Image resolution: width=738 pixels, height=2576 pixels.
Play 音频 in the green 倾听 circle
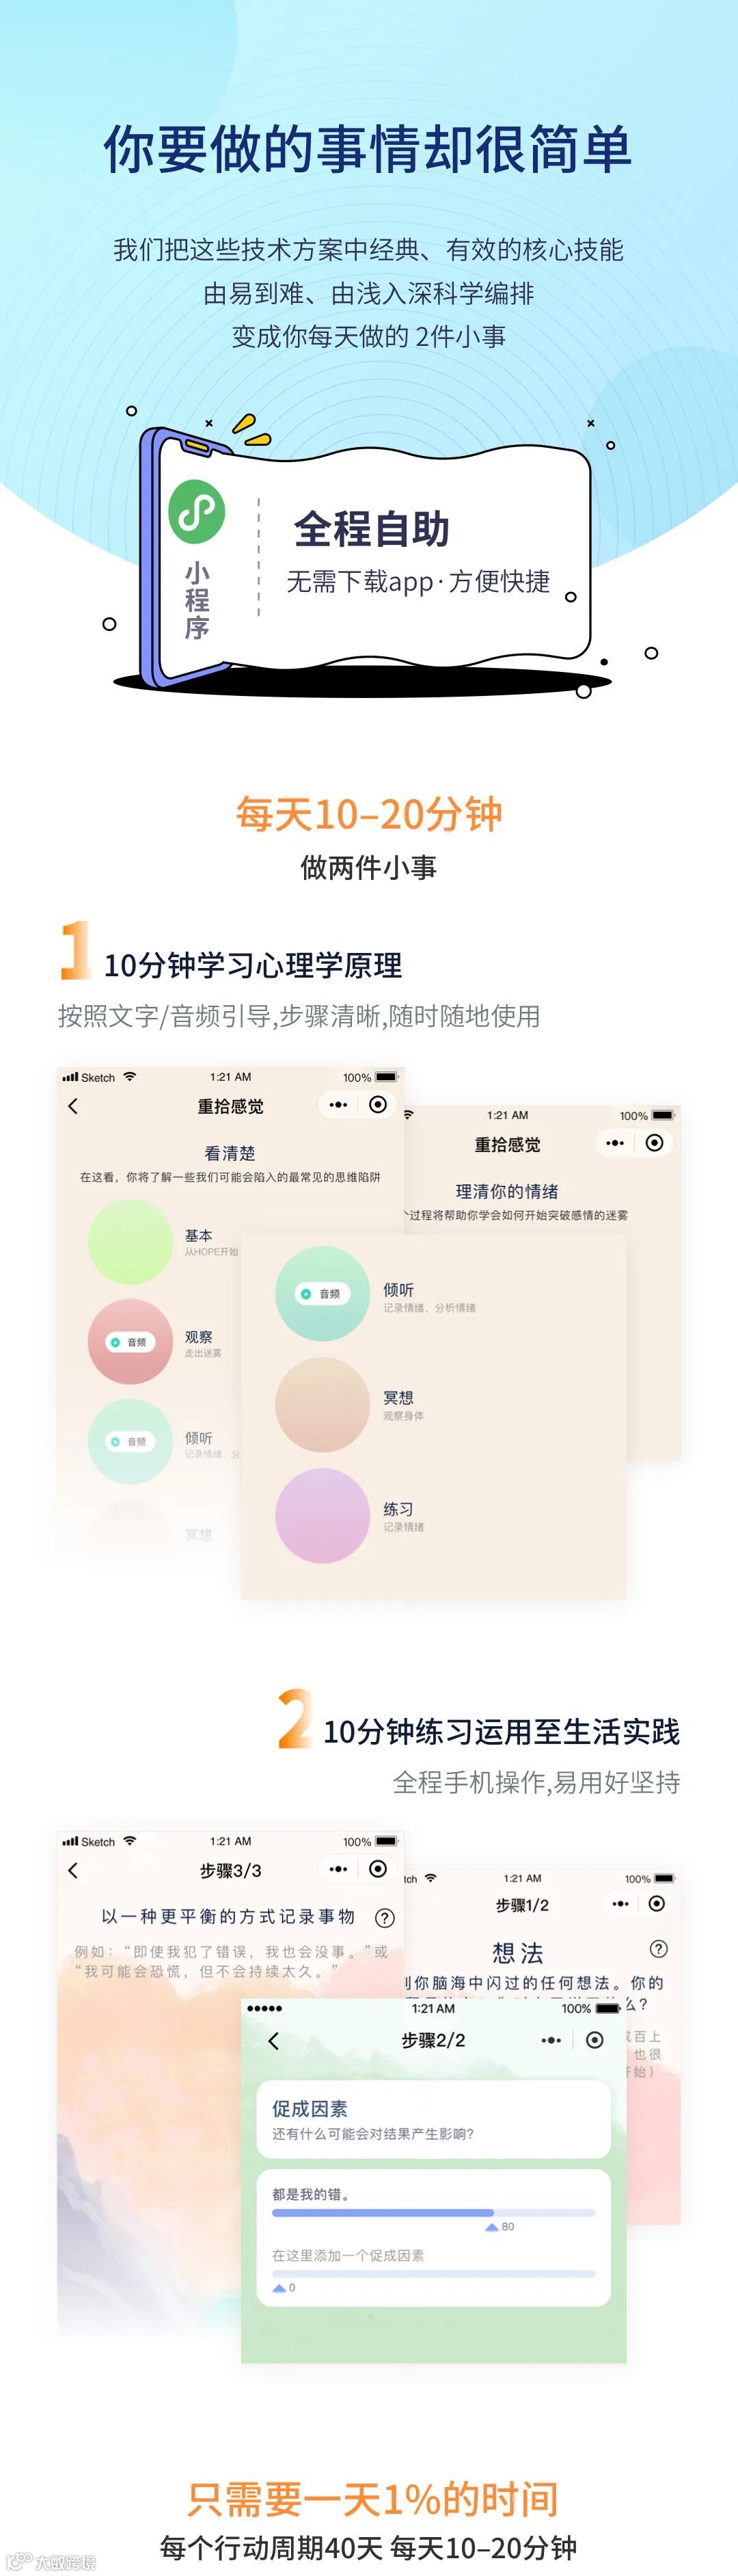click(322, 1294)
